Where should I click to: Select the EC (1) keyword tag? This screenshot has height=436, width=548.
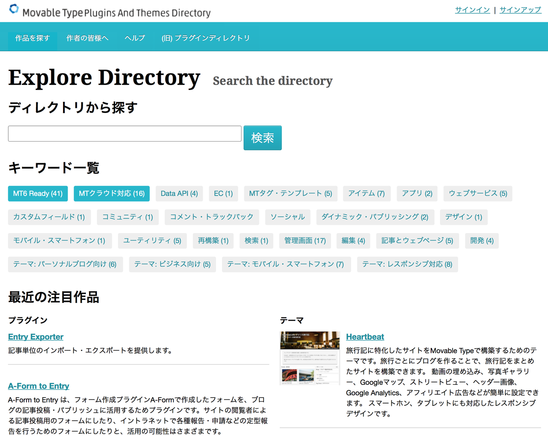223,194
